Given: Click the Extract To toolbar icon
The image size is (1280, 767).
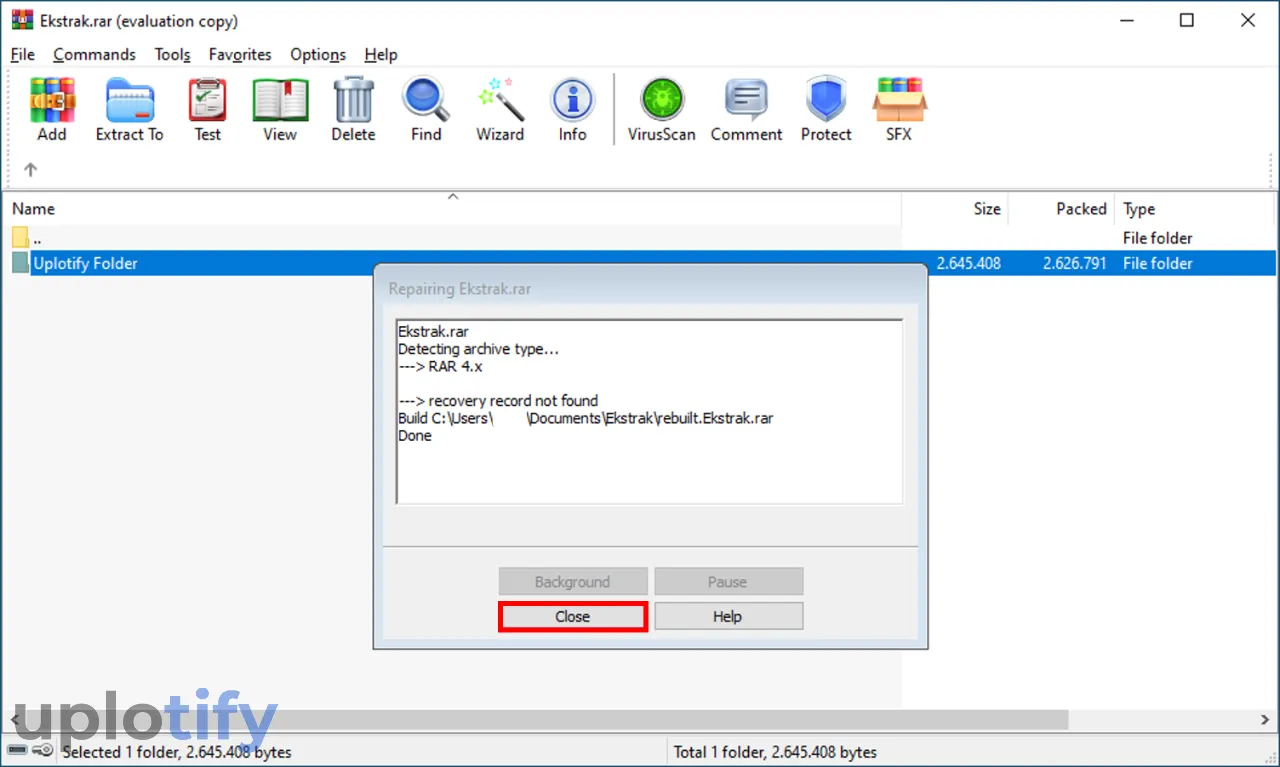Looking at the screenshot, I should click(130, 100).
